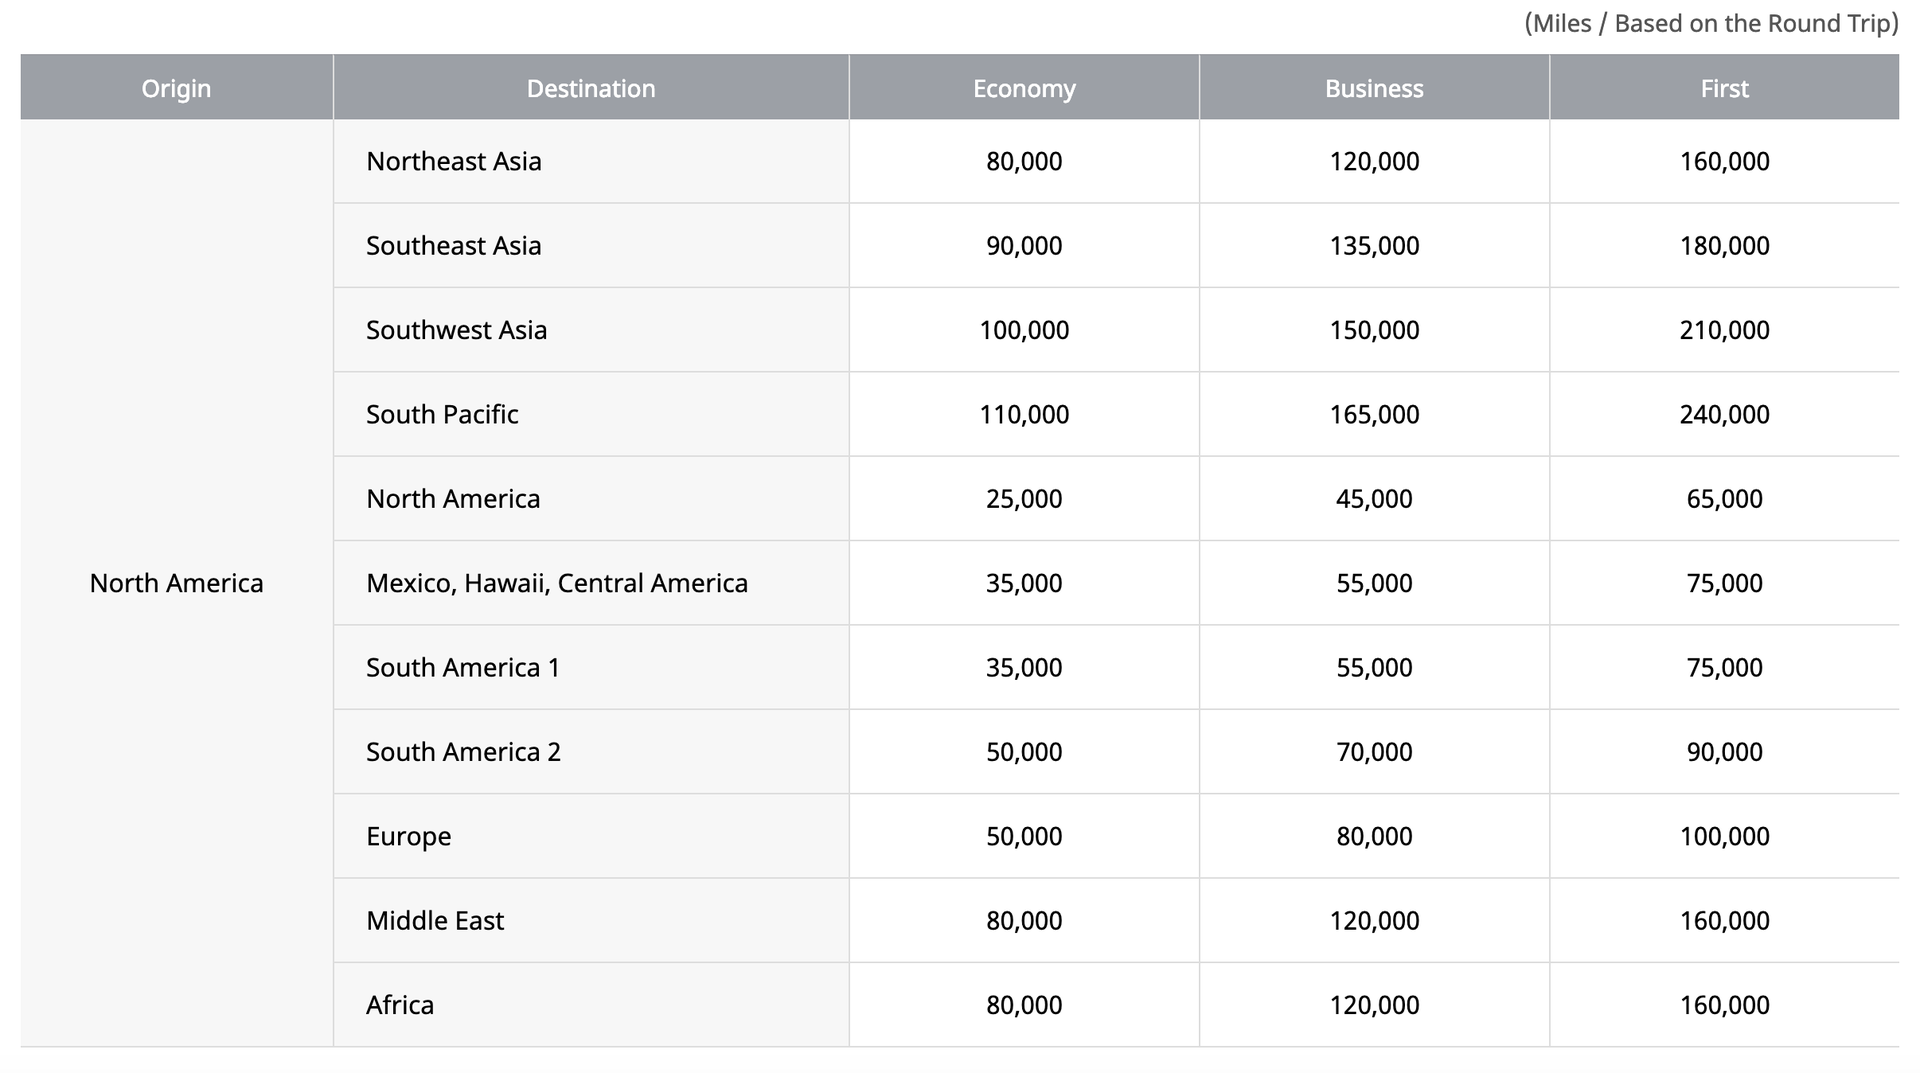Image resolution: width=1920 pixels, height=1073 pixels.
Task: Click the 240,000 First class South Pacific value
Action: click(x=1723, y=414)
